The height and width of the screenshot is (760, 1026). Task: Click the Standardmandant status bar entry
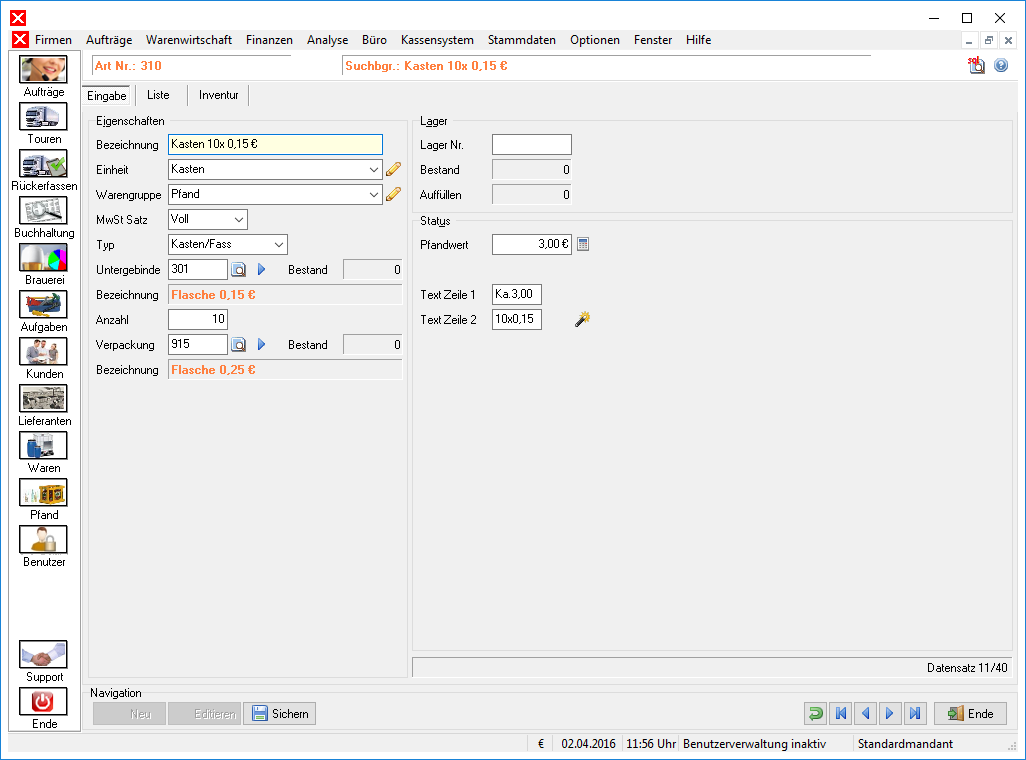point(906,744)
